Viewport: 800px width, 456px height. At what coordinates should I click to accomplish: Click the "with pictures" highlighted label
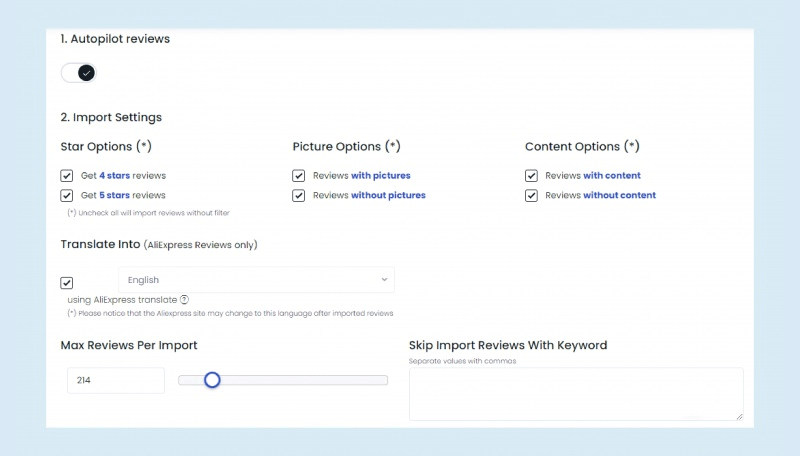pos(380,176)
